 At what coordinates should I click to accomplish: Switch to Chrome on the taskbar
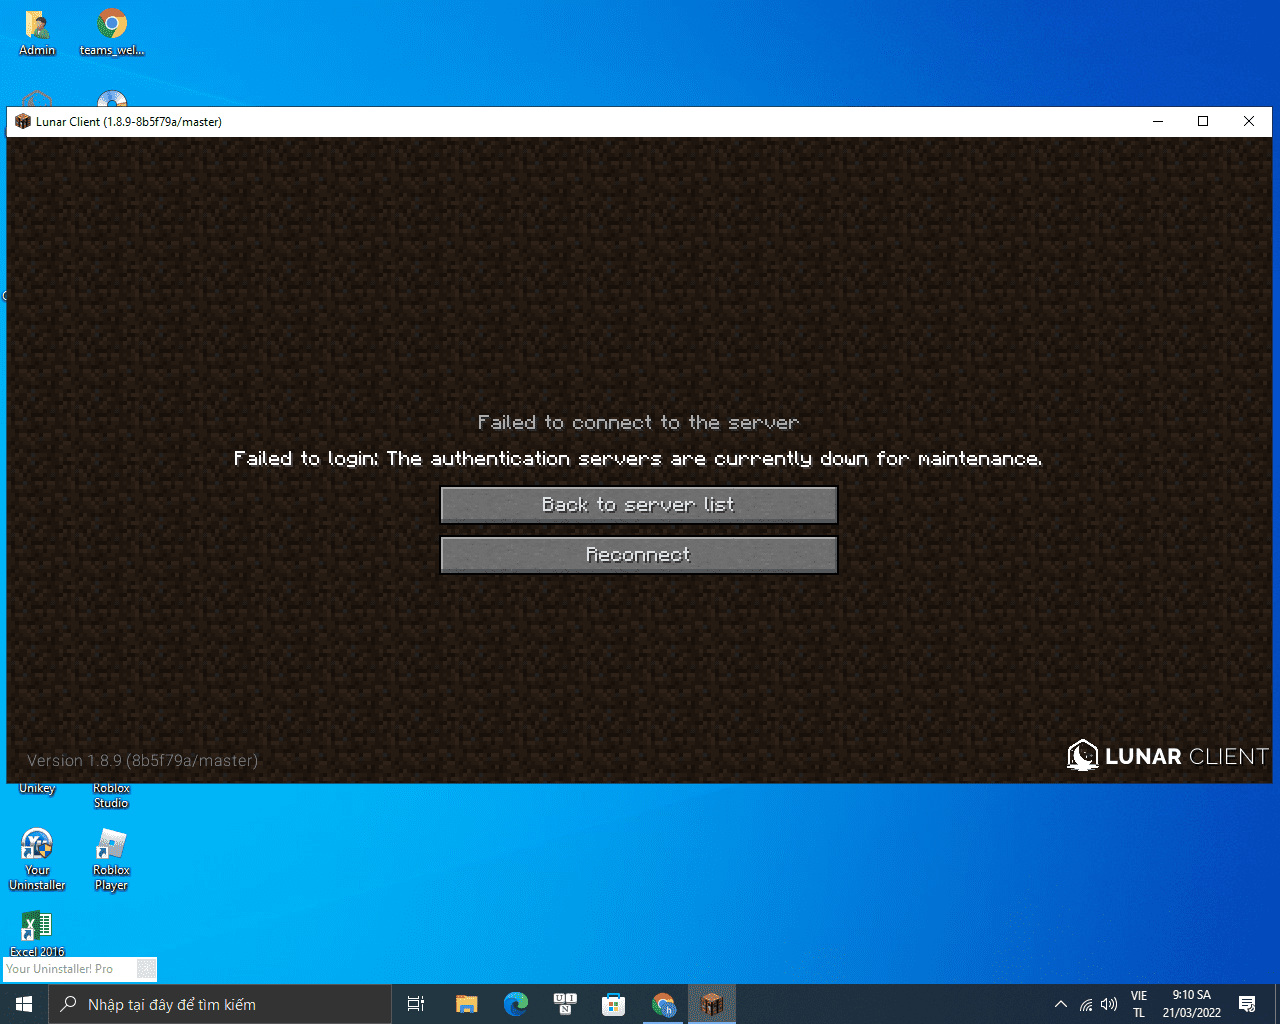(663, 1004)
